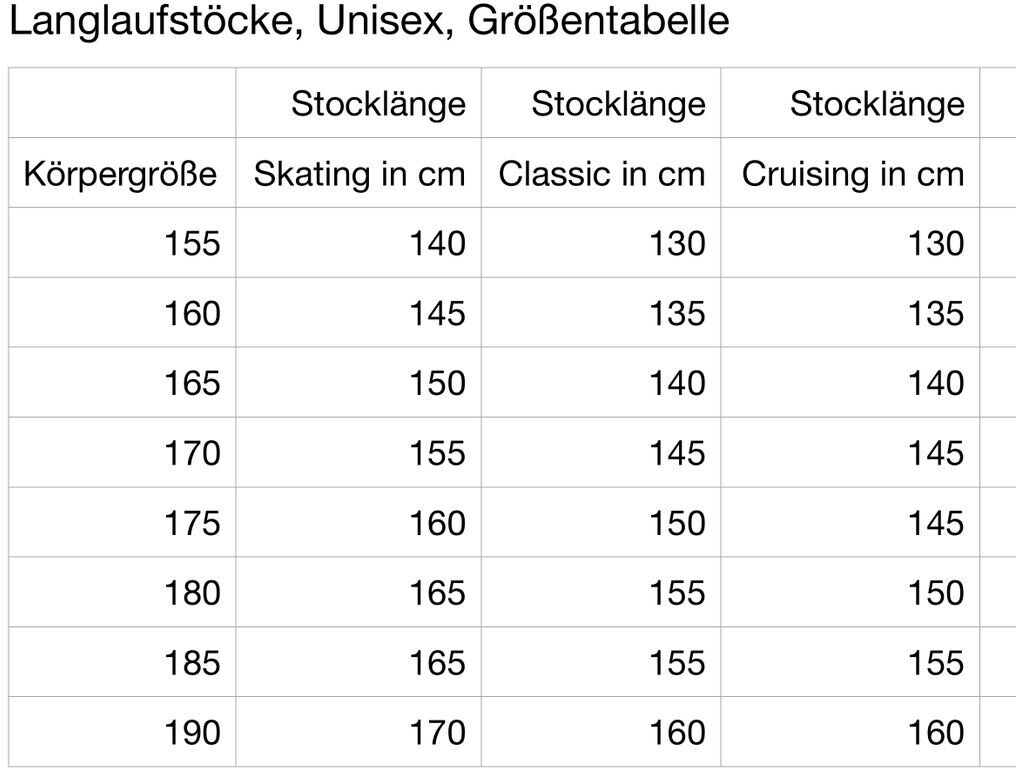Image resolution: width=1016 pixels, height=768 pixels.
Task: Click the "Cruising in cm" column header
Action: pos(852,174)
